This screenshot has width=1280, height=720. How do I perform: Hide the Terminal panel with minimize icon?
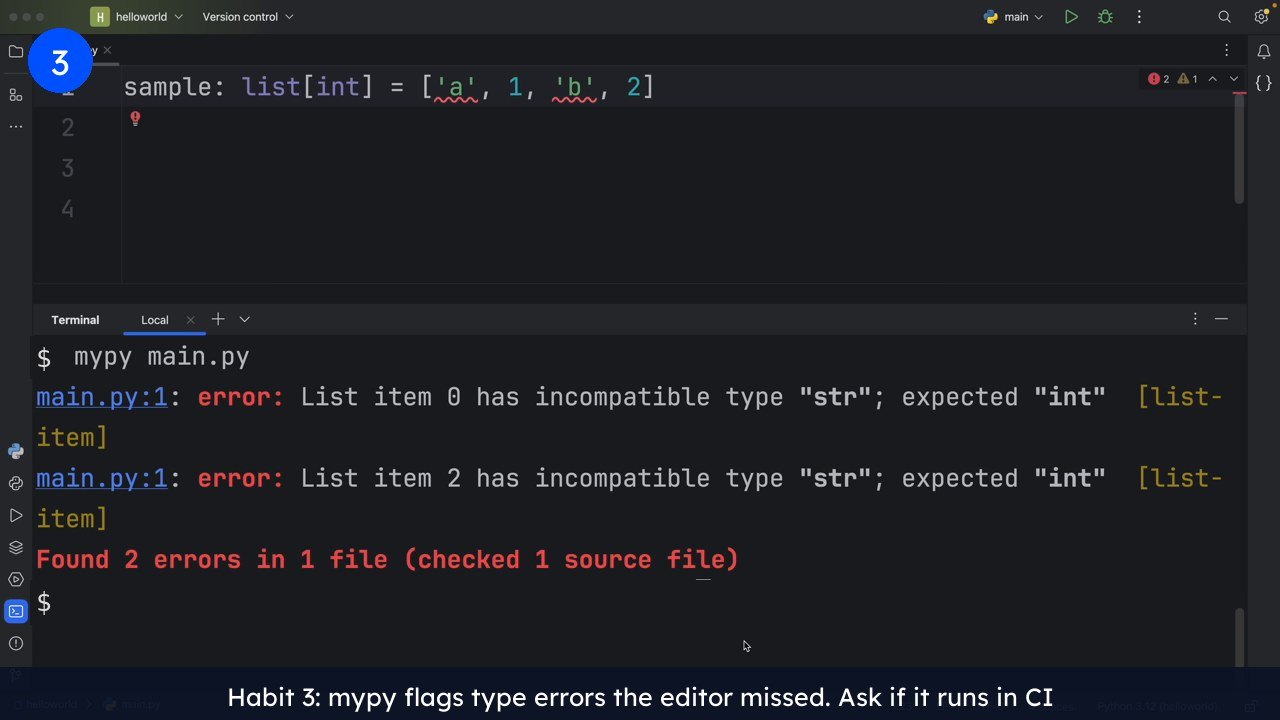pyautogui.click(x=1221, y=319)
